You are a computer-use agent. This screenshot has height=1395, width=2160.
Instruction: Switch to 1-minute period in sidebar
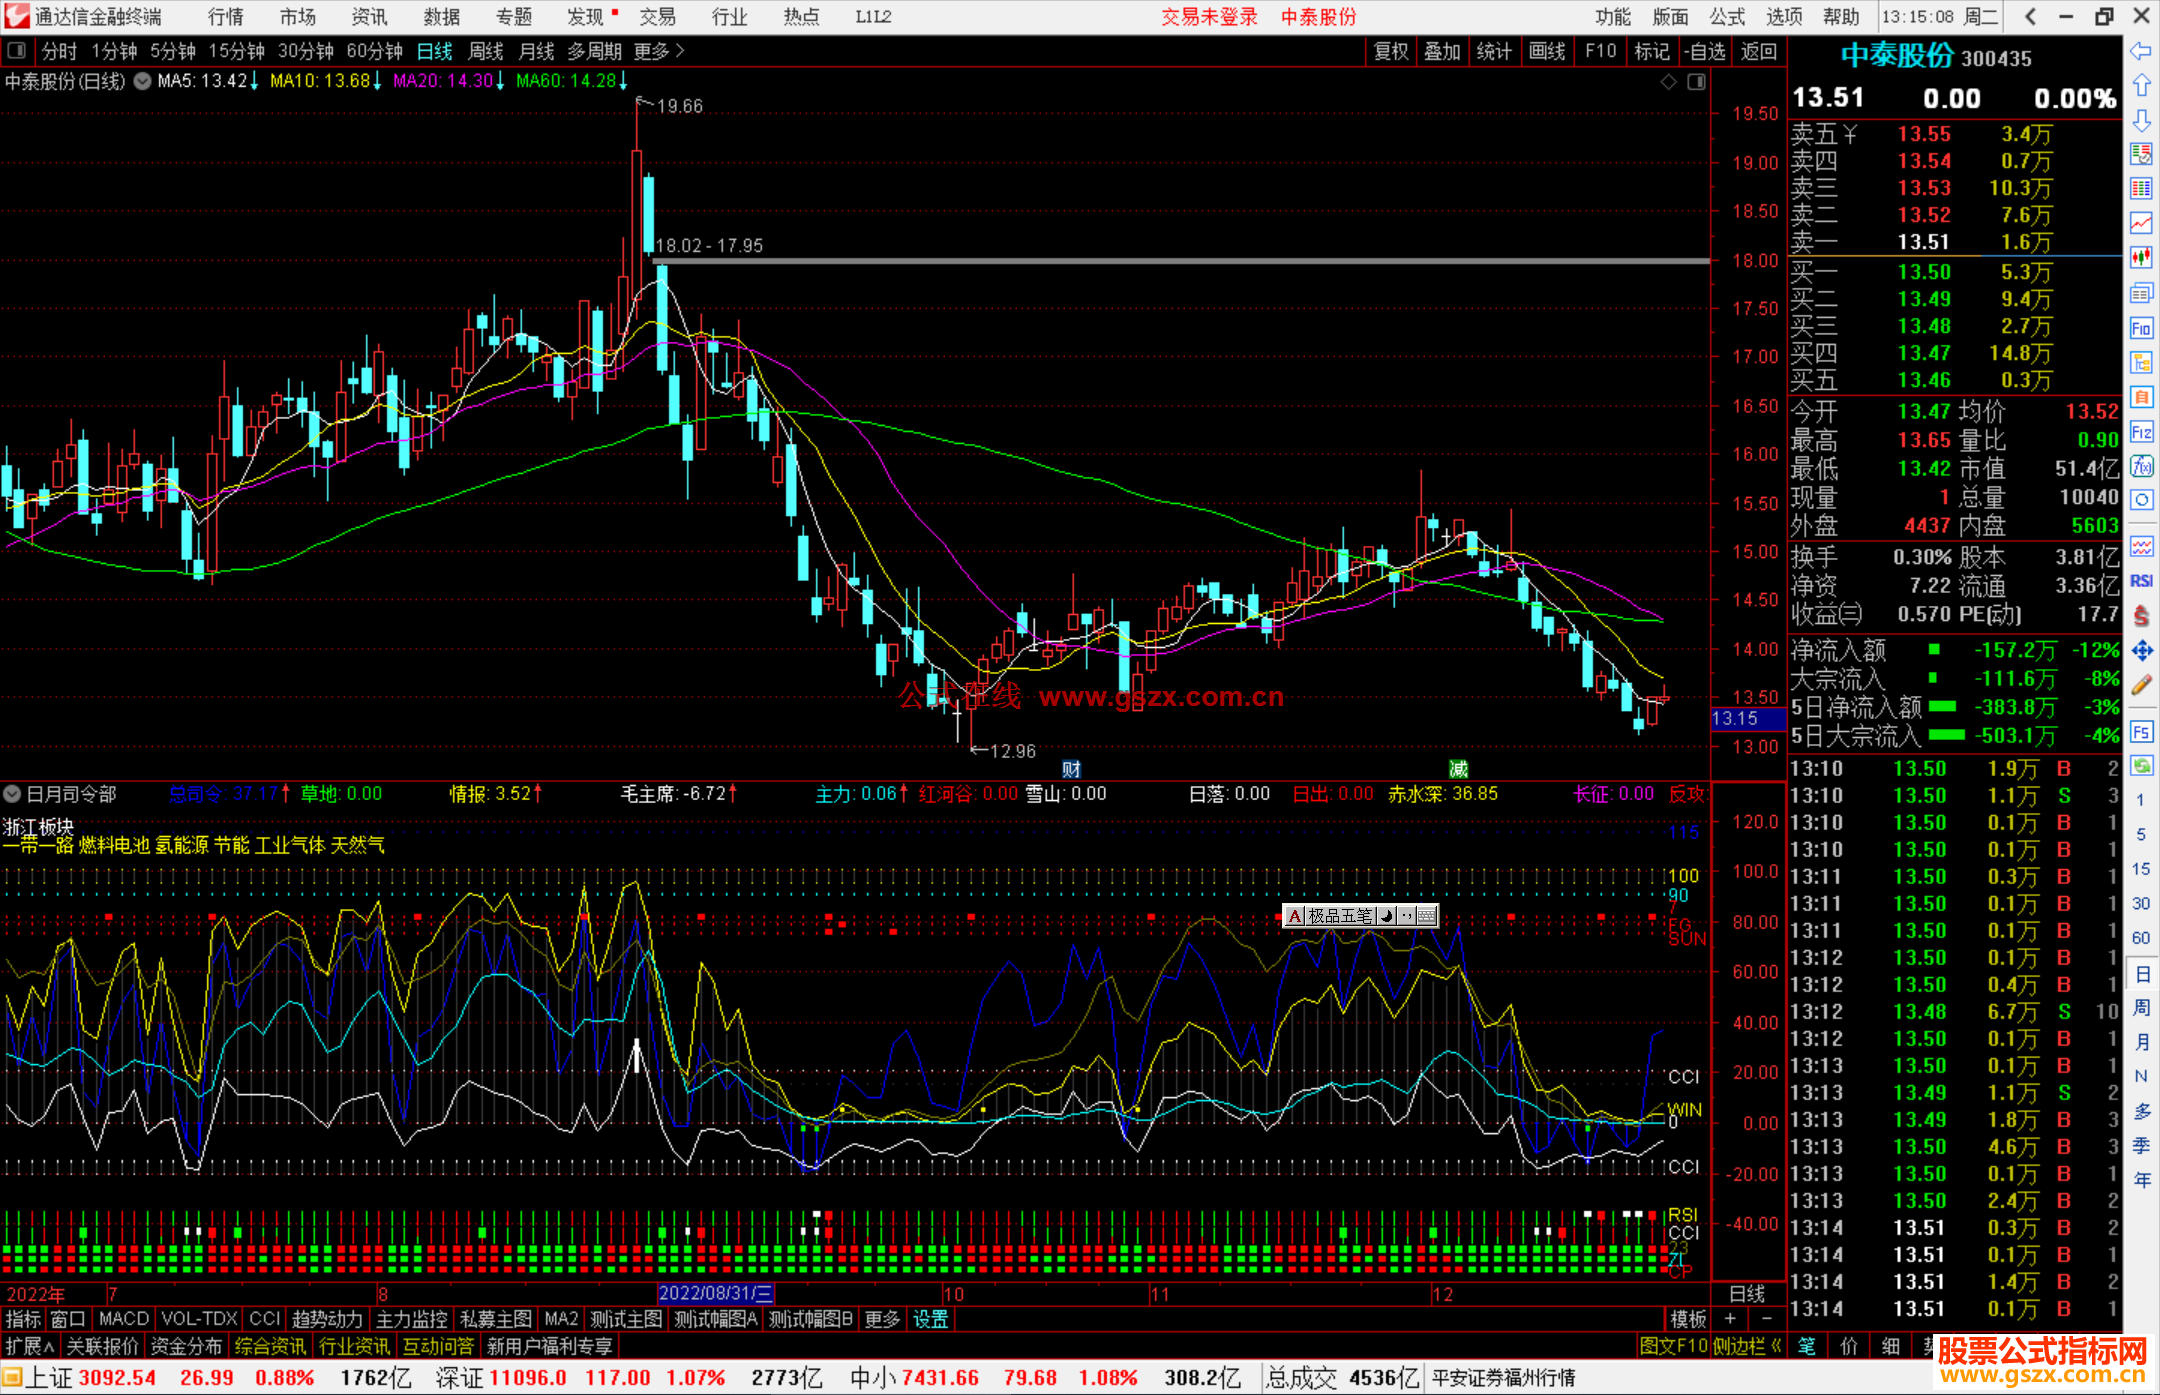pos(2140,800)
